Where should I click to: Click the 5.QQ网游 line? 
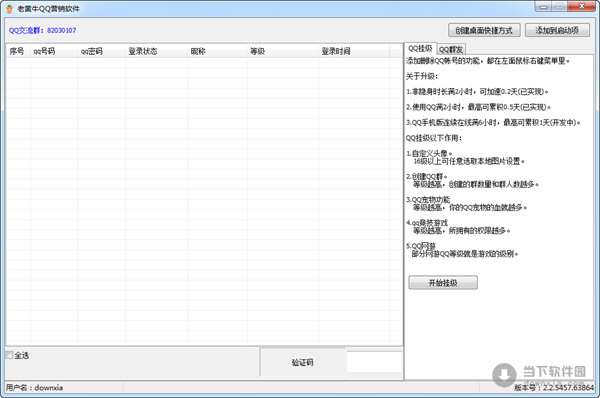(421, 246)
